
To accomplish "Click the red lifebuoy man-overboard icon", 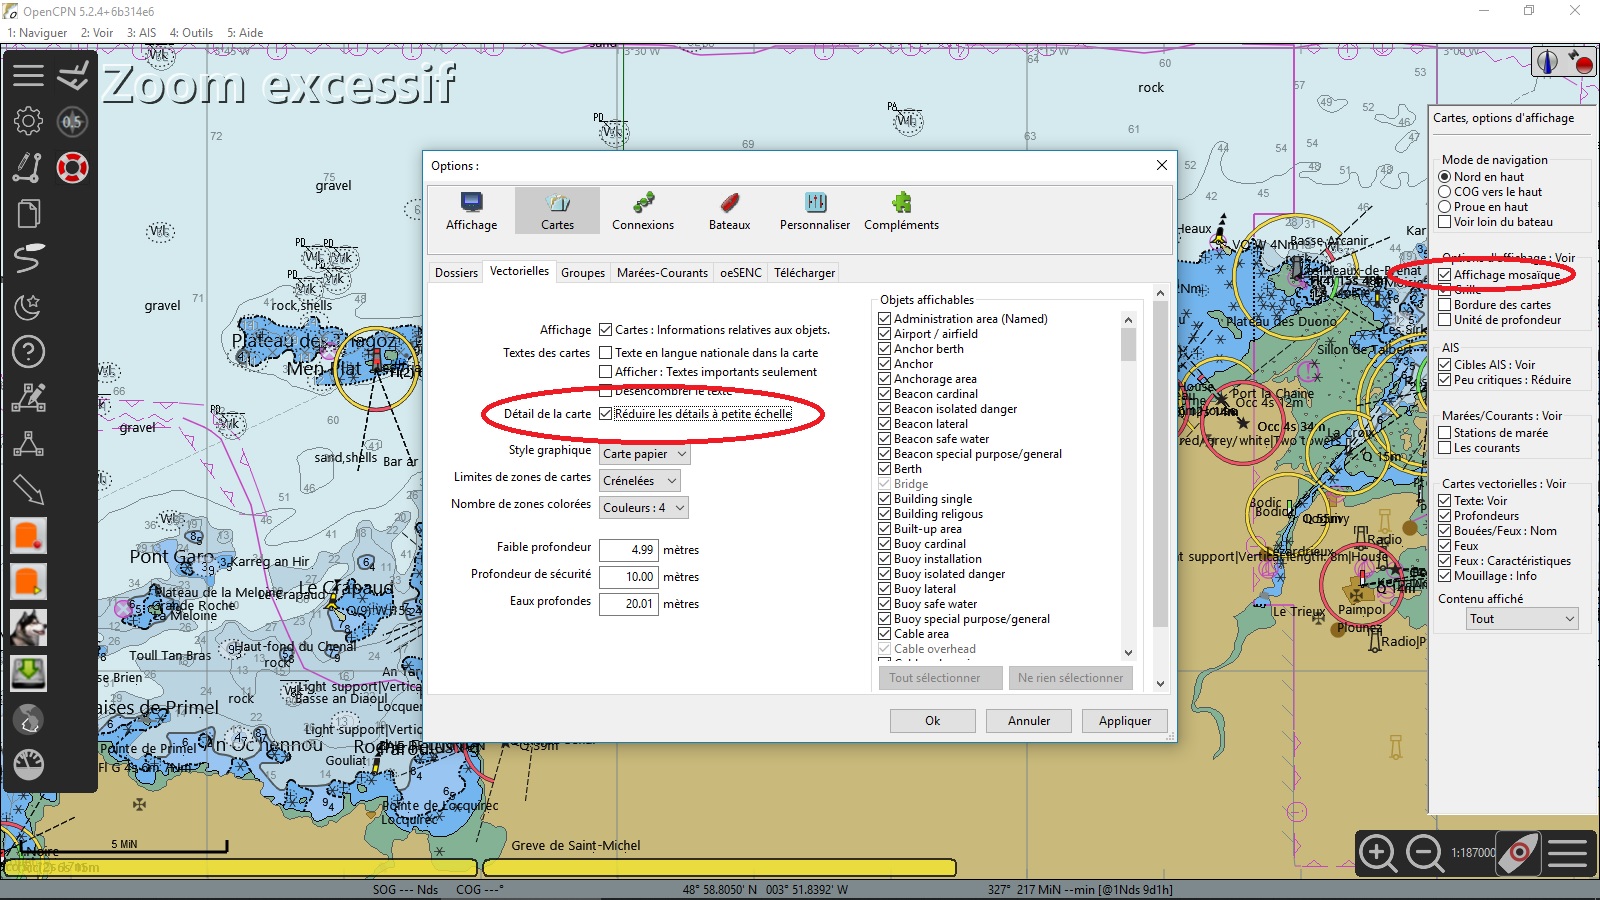I will (x=72, y=167).
